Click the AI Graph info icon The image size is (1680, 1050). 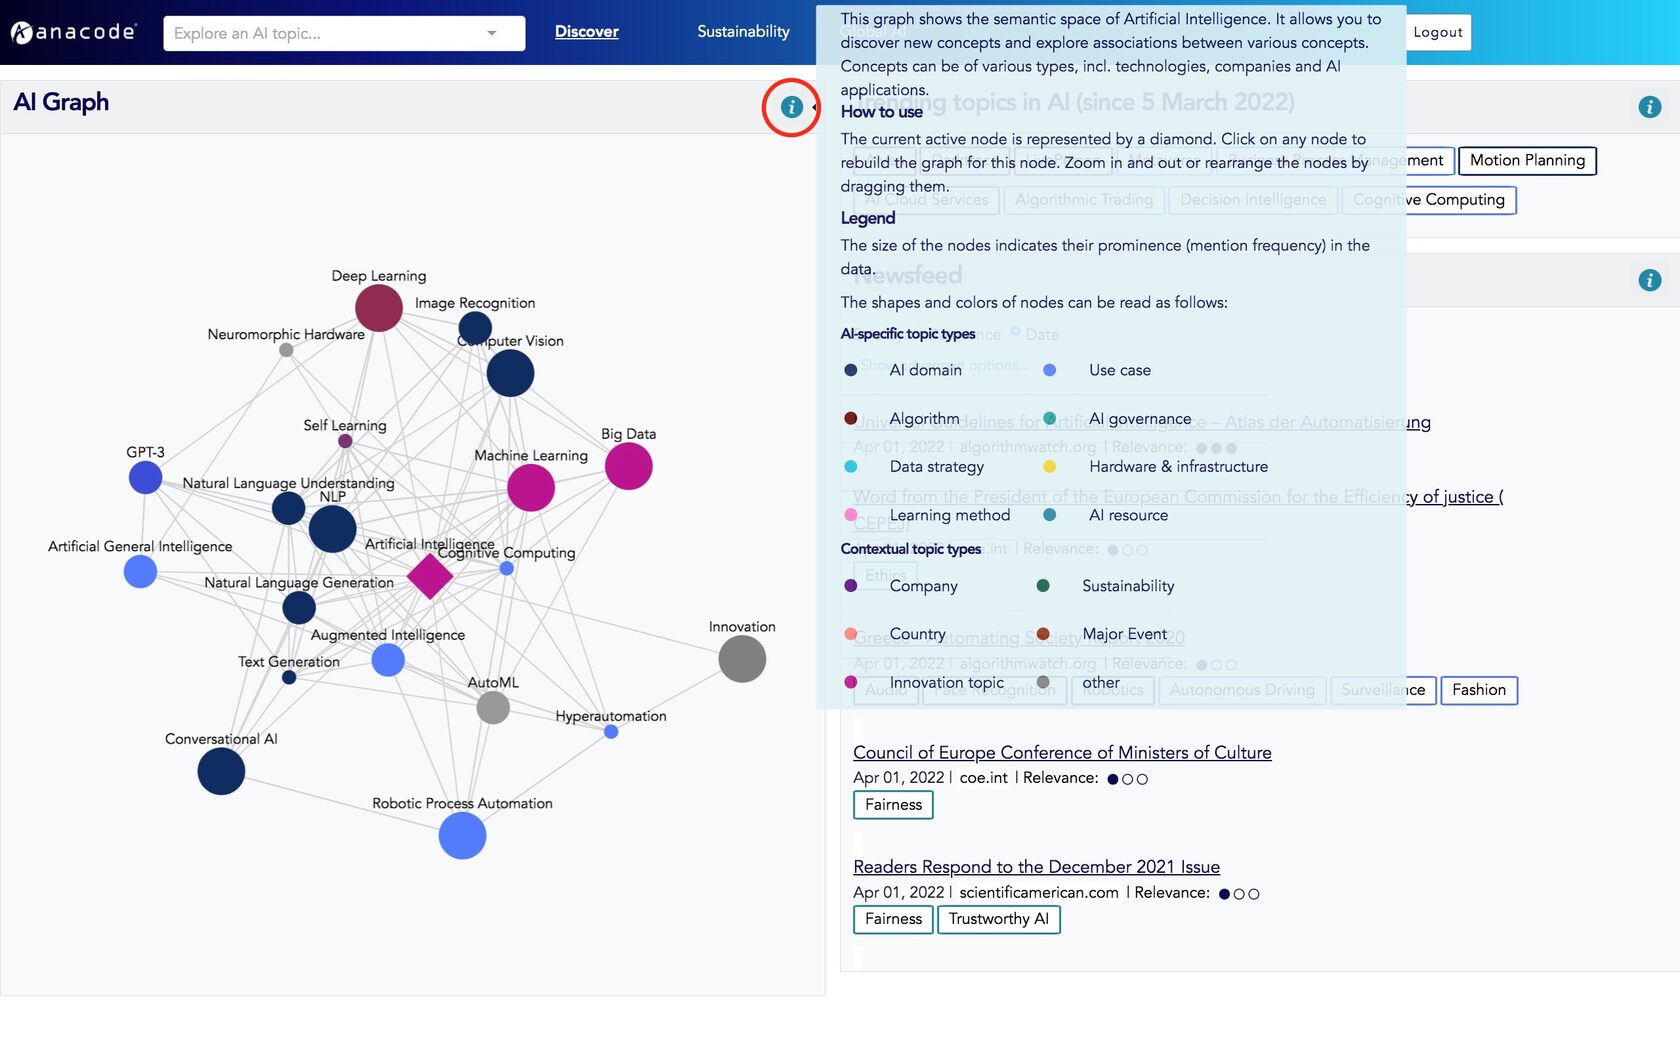tap(791, 107)
